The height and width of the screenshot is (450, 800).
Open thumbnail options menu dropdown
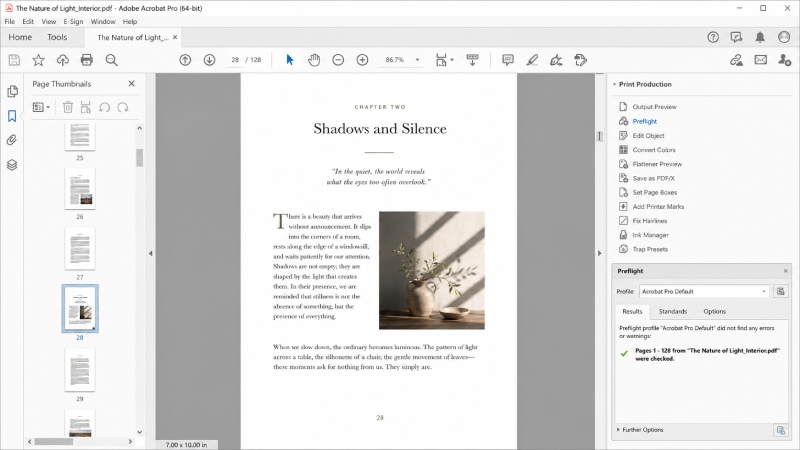[41, 107]
